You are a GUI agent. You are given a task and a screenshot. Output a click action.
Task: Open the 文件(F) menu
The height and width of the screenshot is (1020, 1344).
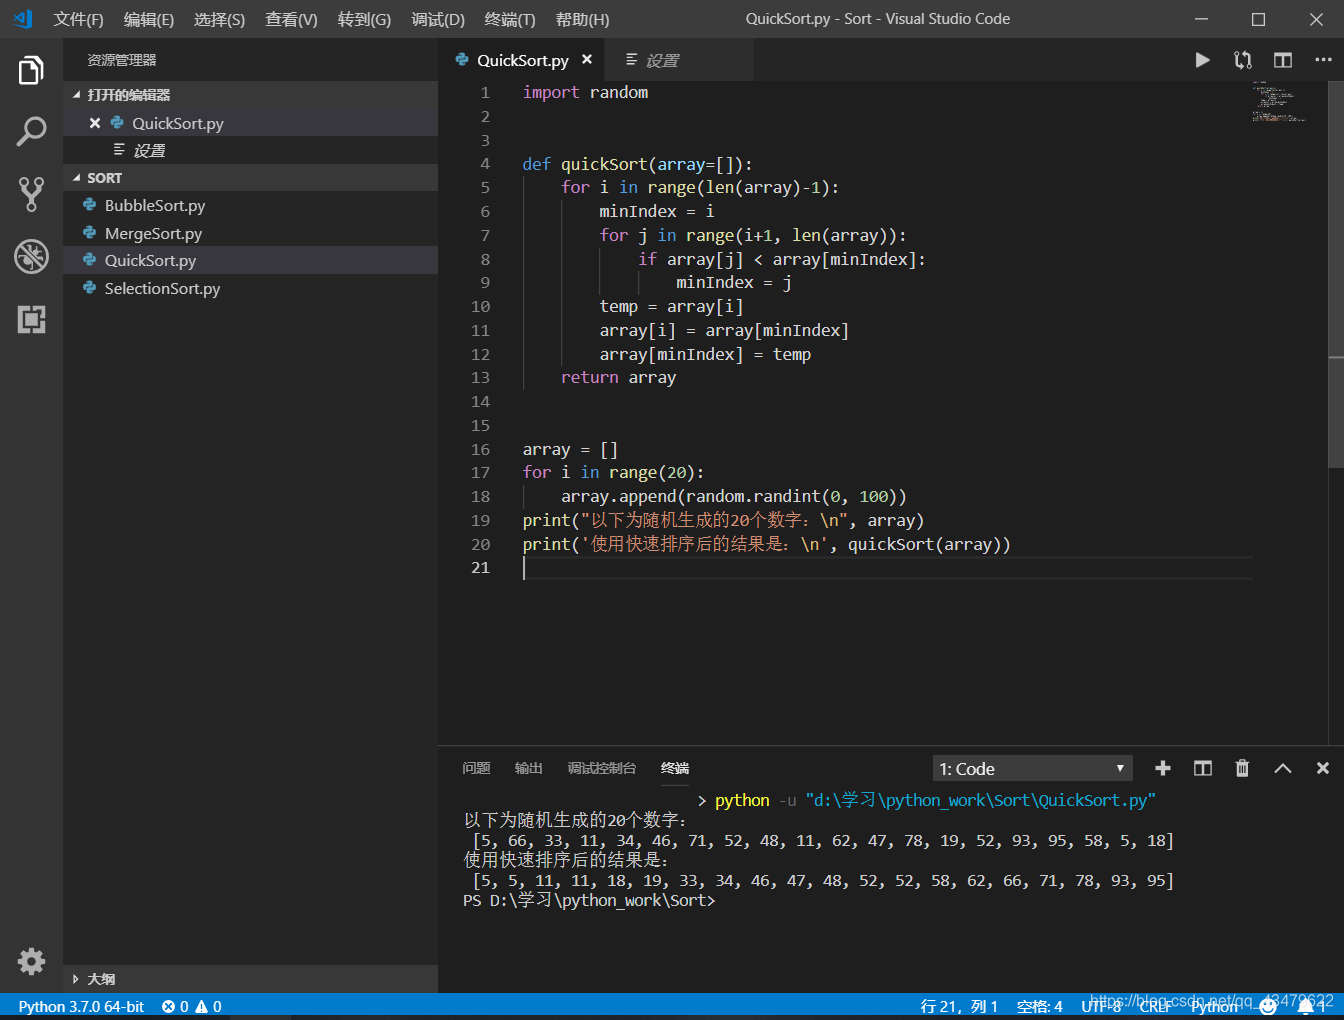(x=78, y=19)
